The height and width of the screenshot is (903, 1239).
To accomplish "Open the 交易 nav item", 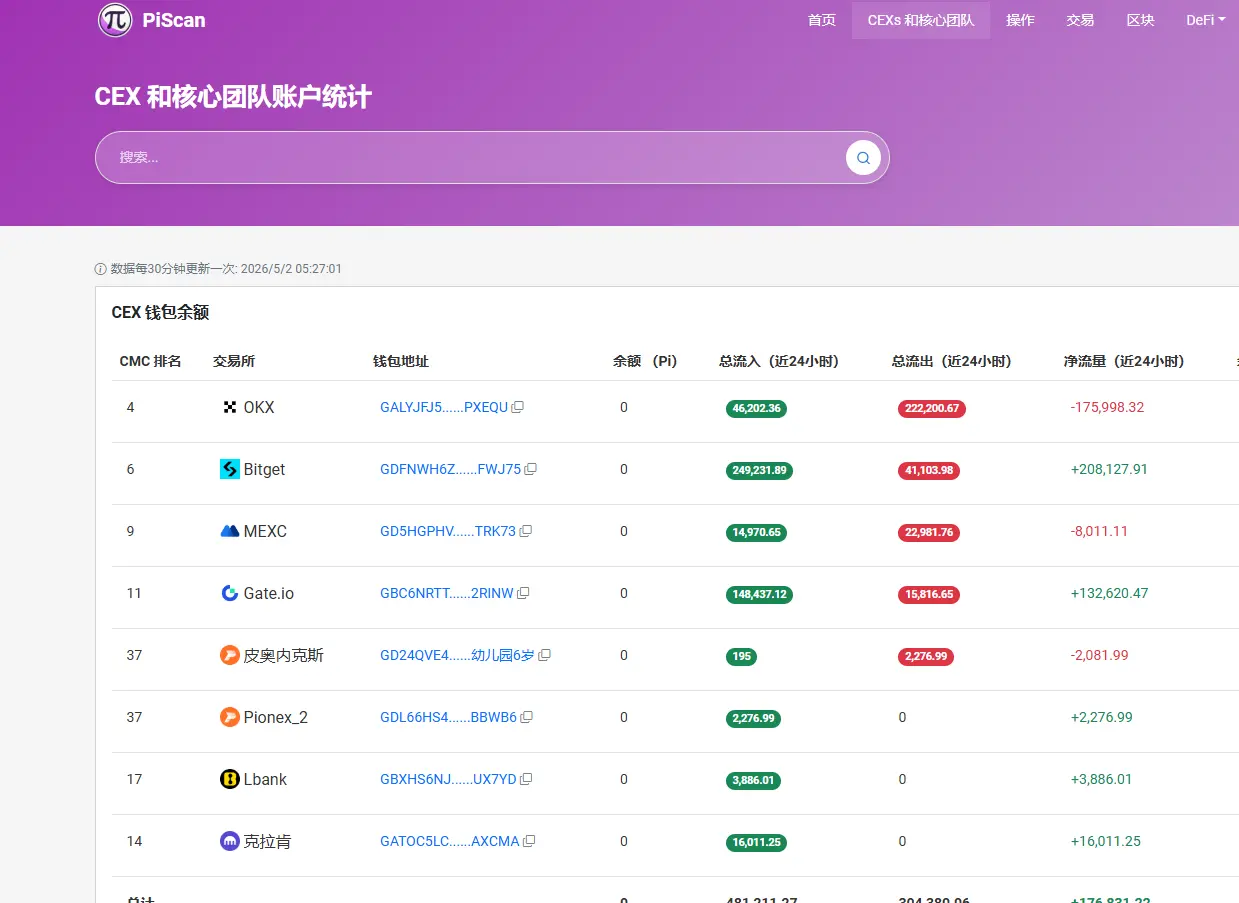I will (1080, 20).
